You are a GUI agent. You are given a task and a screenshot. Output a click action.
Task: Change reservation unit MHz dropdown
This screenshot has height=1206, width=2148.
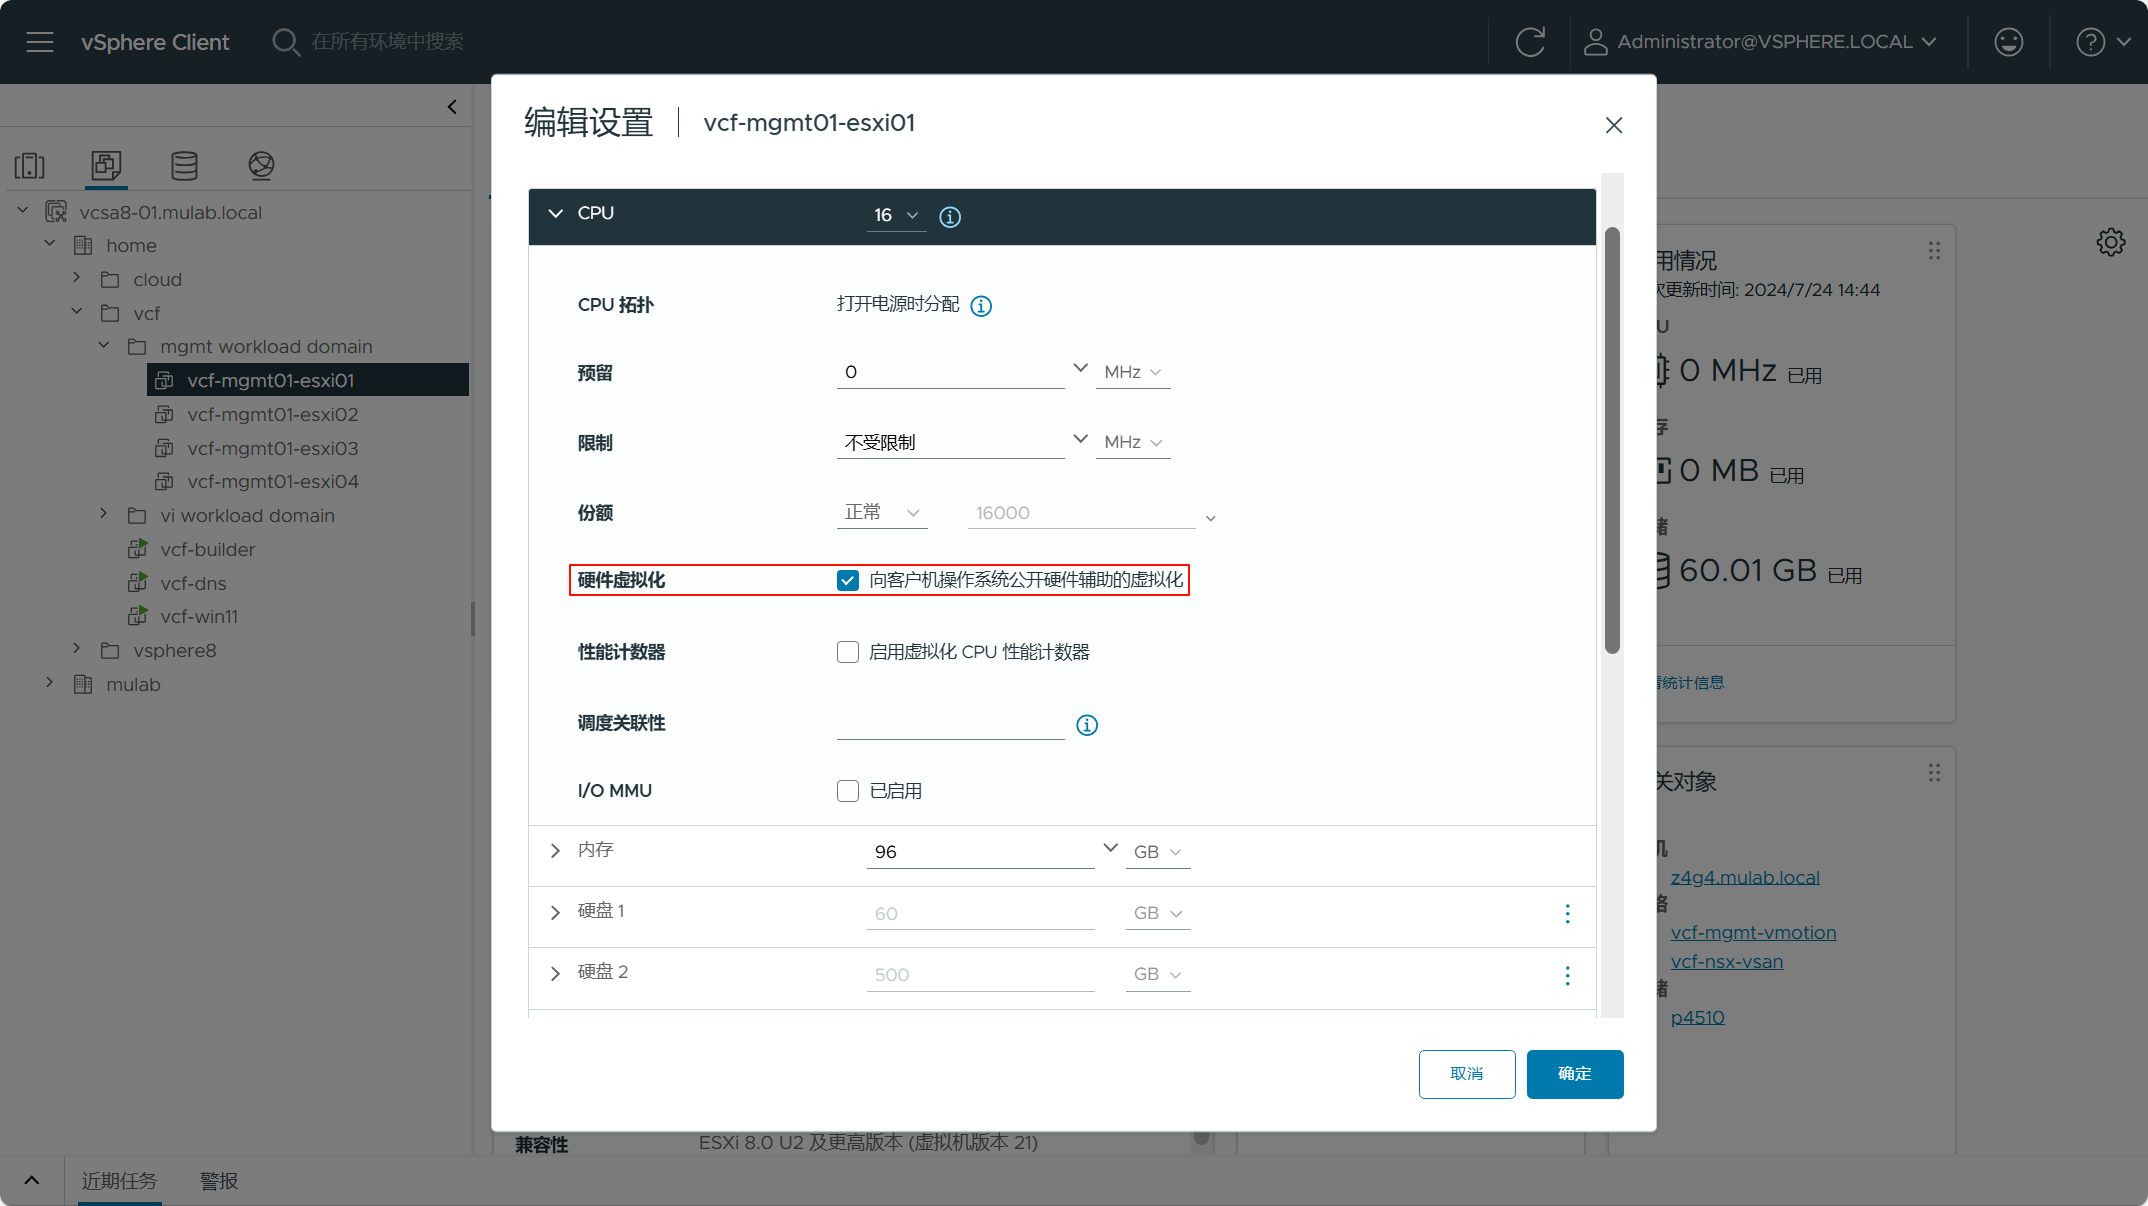(x=1133, y=372)
